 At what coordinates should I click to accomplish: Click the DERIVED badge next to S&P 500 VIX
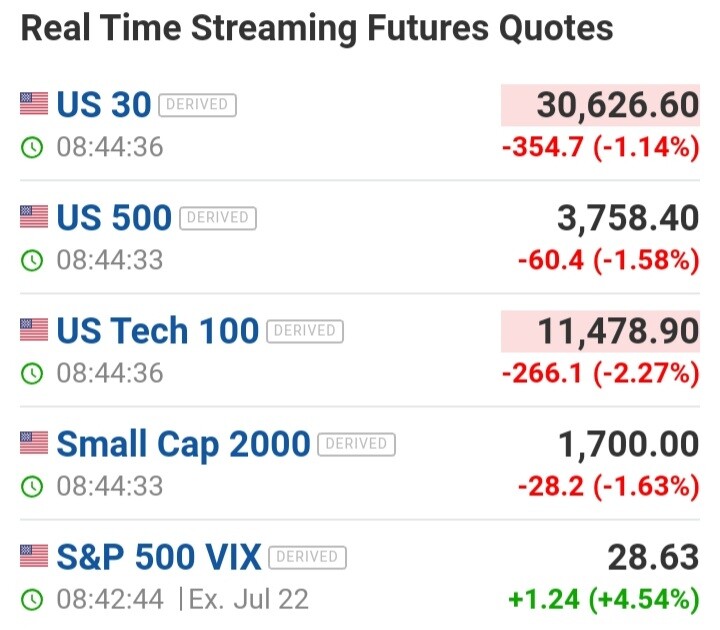307,557
